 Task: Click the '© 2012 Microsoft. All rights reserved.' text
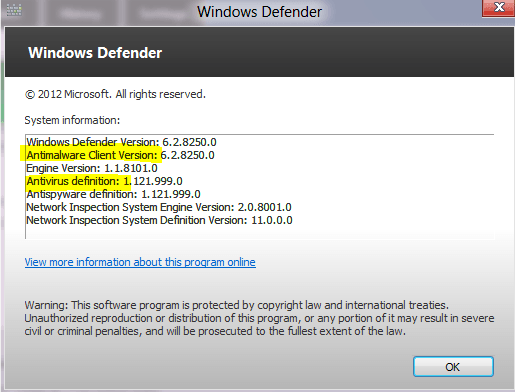pos(115,94)
